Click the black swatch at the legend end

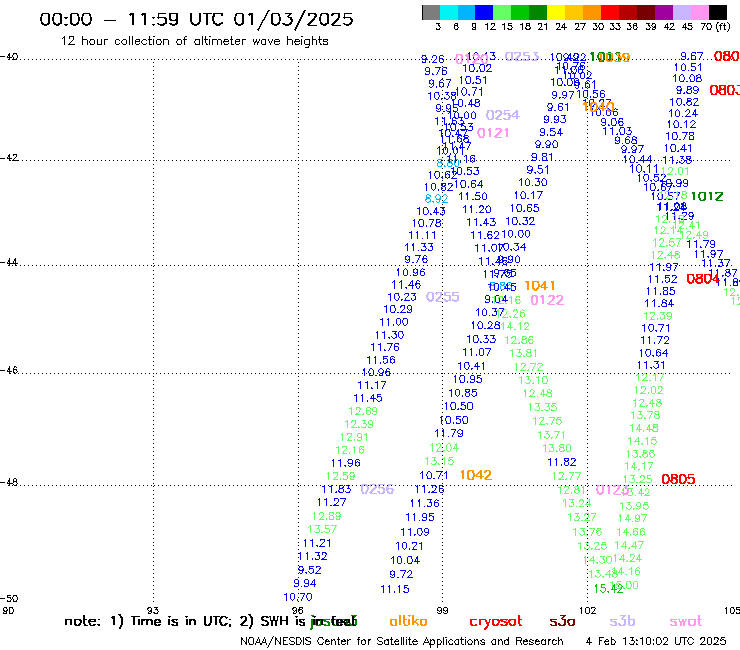[x=718, y=12]
